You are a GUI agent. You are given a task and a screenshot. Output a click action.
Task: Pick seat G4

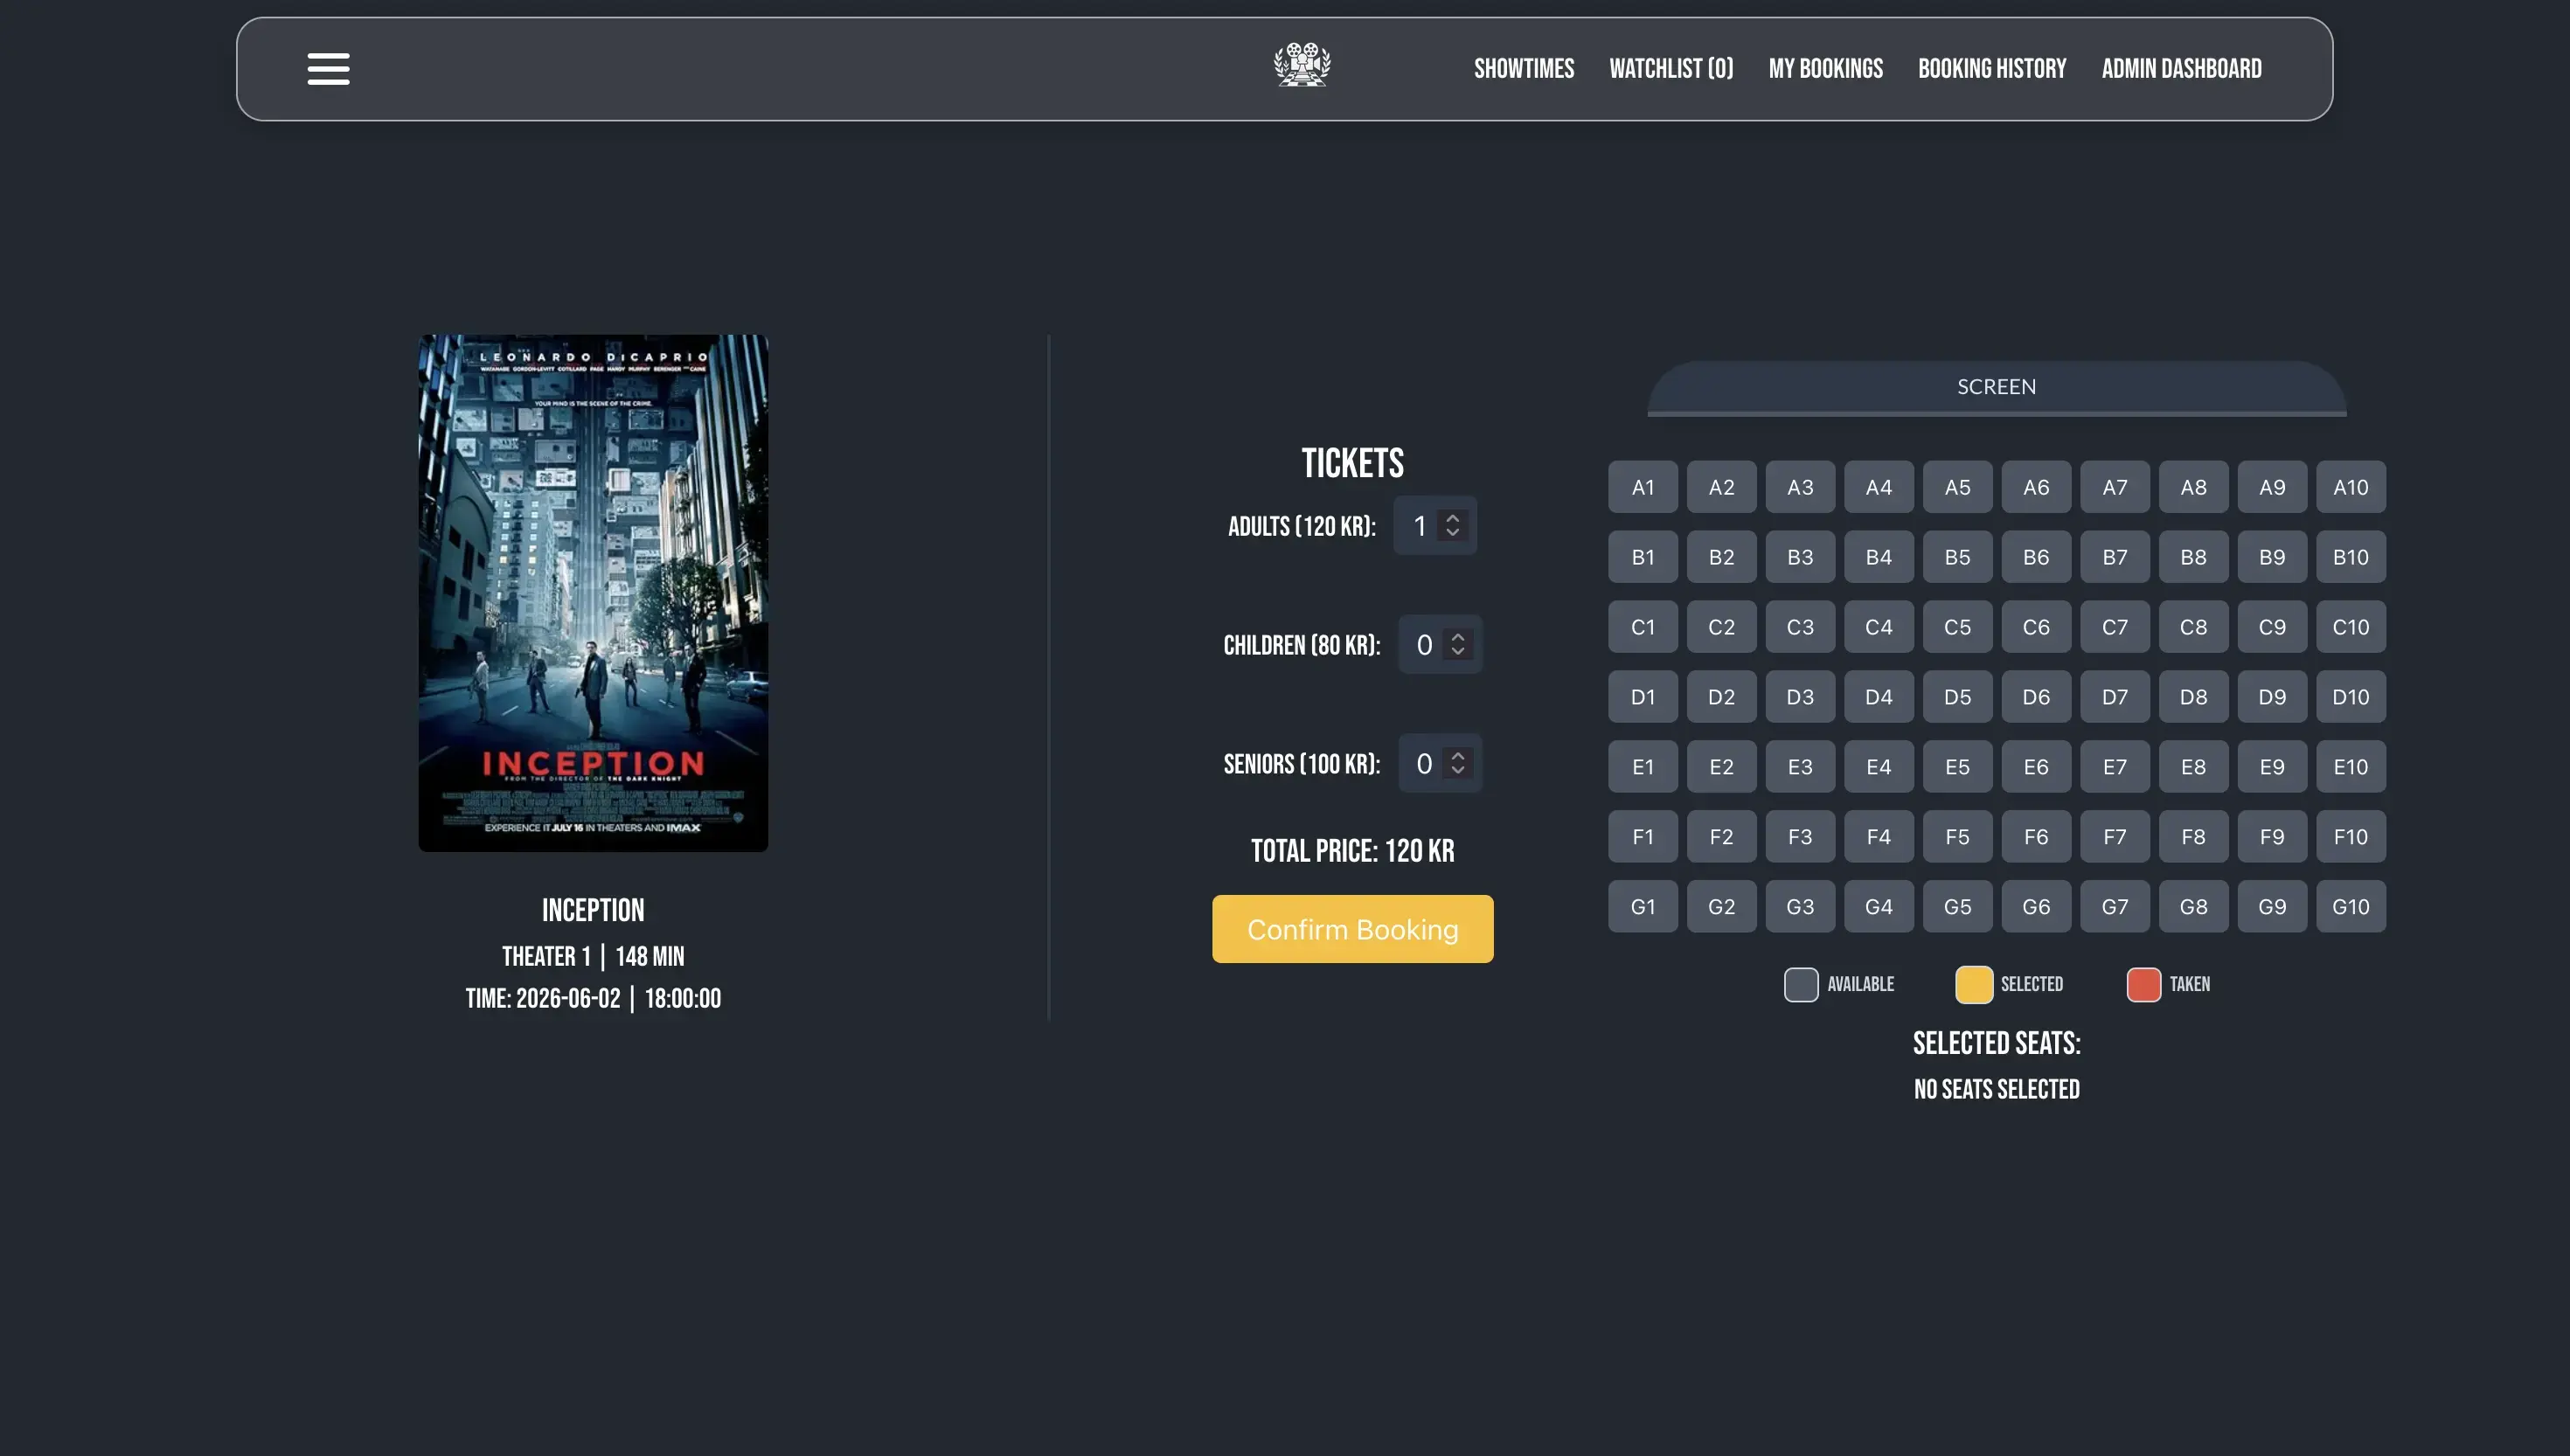tap(1878, 907)
